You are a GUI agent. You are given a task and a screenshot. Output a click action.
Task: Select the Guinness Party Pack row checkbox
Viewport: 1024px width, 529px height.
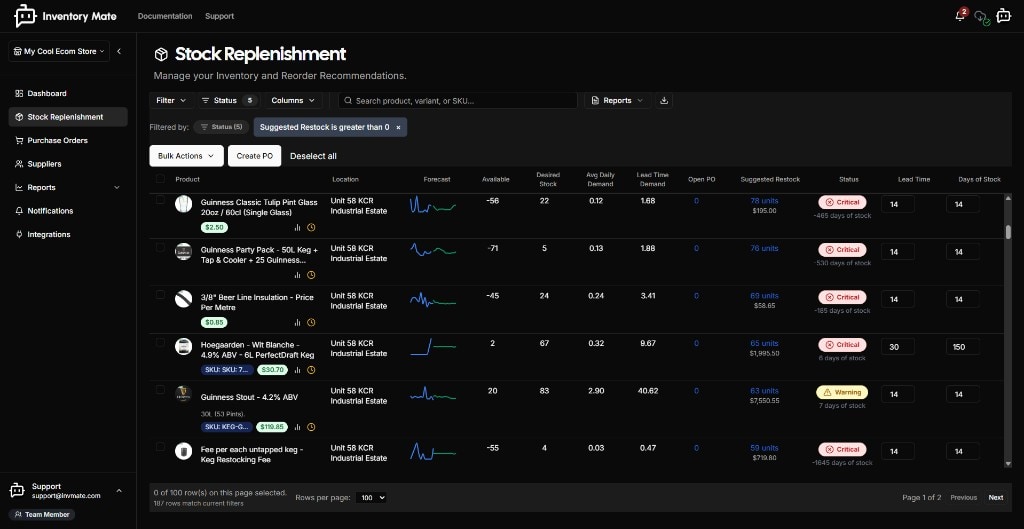[x=161, y=247]
